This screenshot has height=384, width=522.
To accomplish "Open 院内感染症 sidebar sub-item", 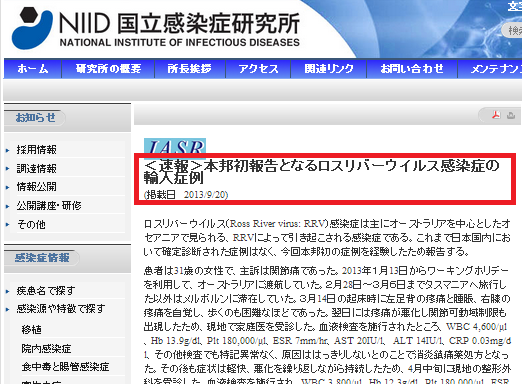I will click(x=46, y=349).
